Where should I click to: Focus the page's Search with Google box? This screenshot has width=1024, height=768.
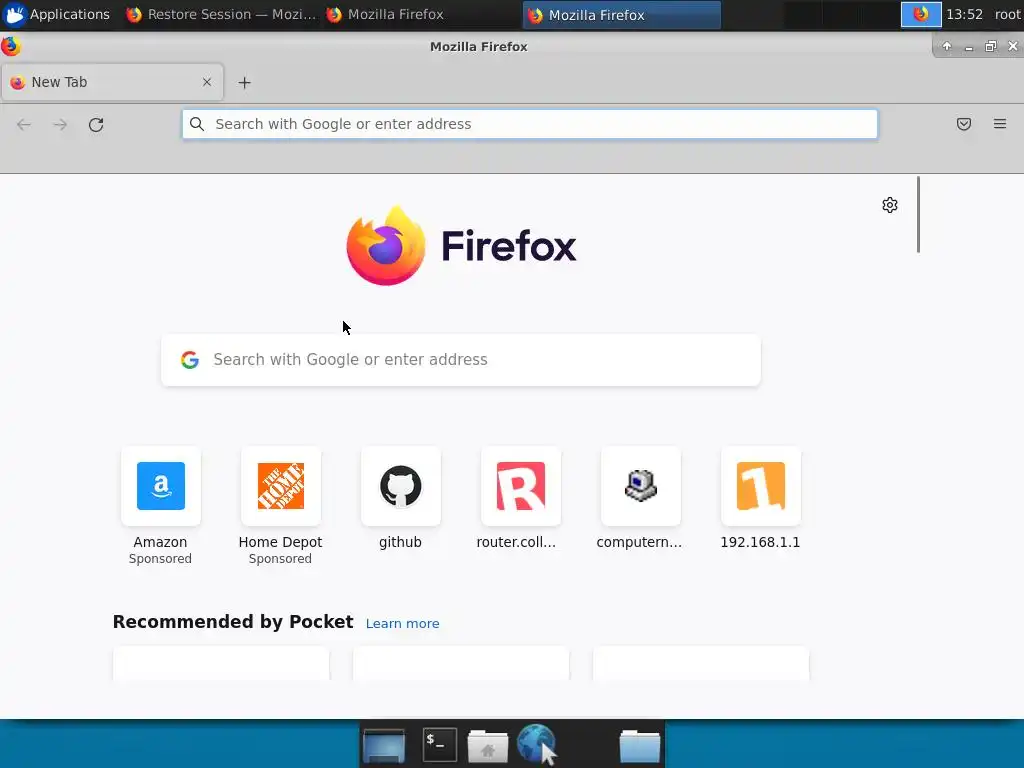[461, 360]
